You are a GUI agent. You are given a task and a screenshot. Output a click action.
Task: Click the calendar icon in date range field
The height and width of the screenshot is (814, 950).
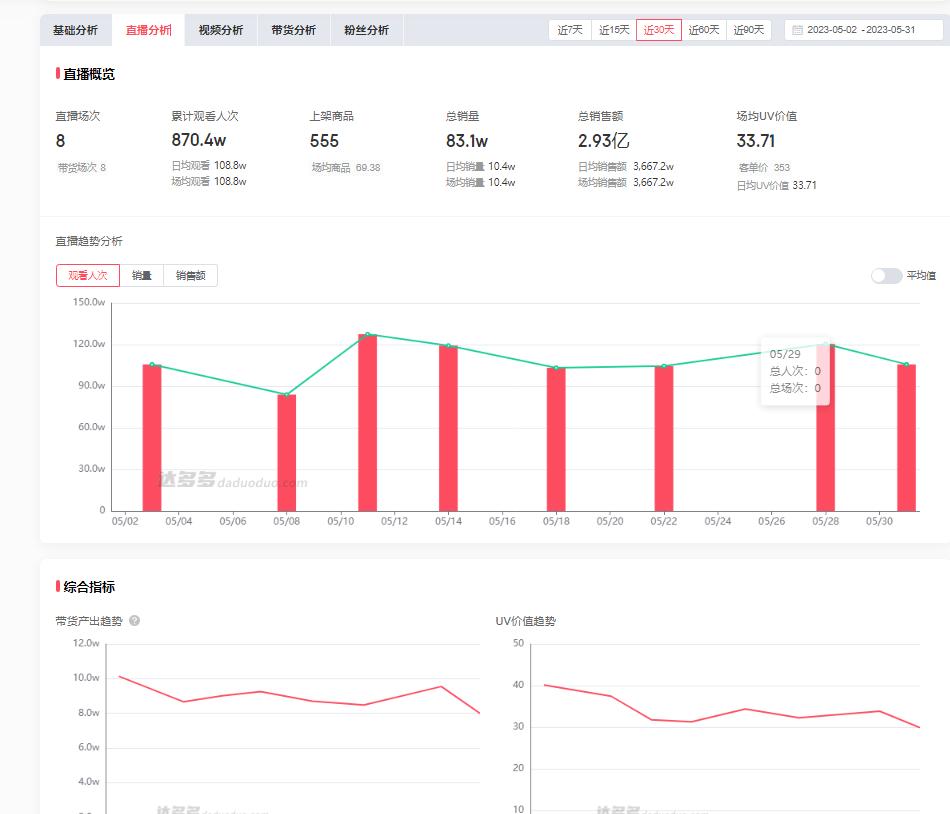coord(797,30)
